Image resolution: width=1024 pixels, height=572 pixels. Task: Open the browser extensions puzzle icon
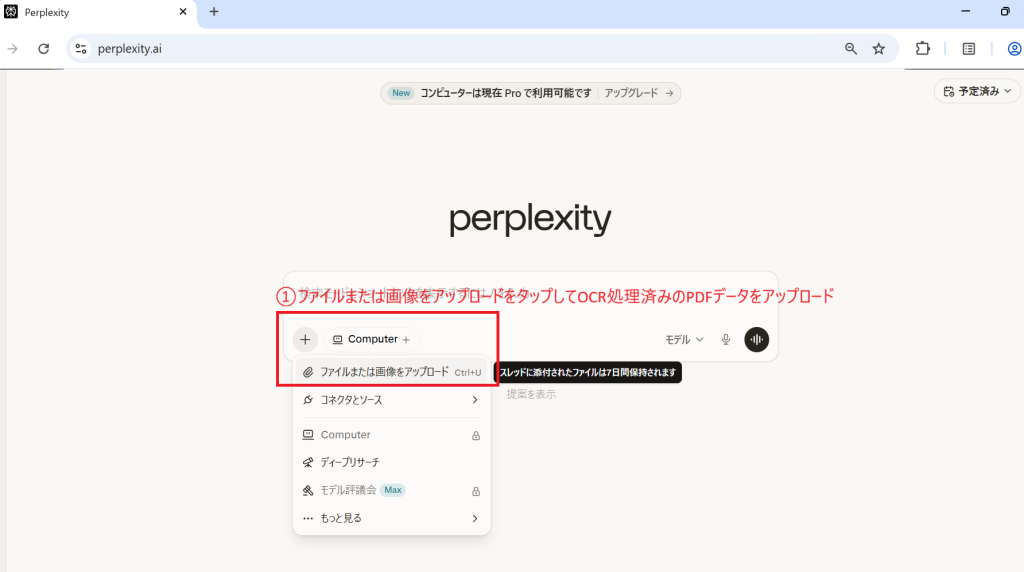pyautogui.click(x=923, y=48)
